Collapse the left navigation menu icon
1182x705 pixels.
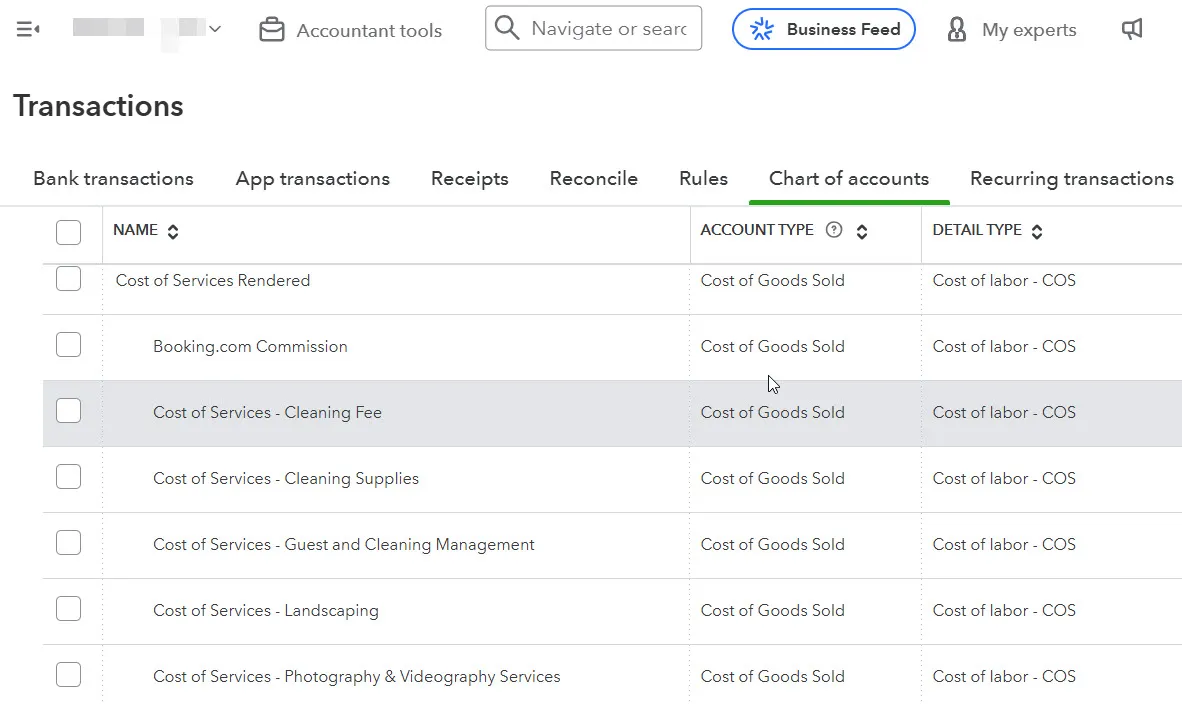28,30
